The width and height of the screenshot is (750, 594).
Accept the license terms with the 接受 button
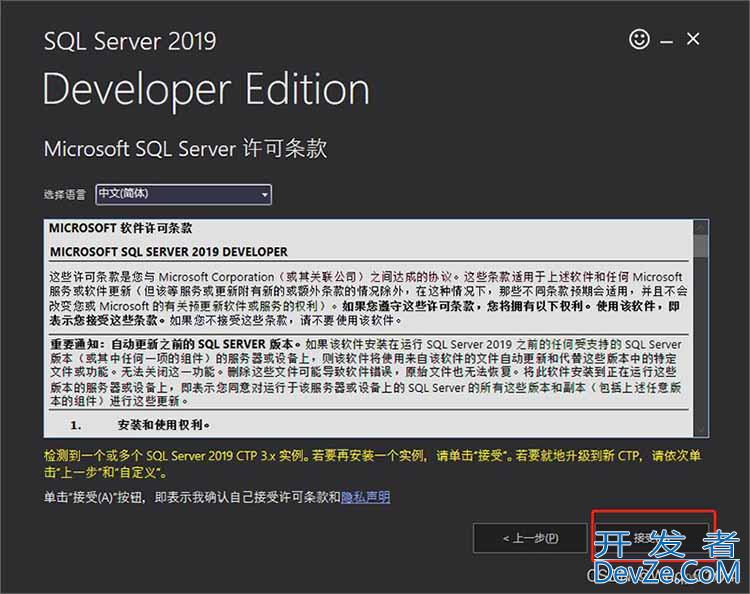coord(651,538)
